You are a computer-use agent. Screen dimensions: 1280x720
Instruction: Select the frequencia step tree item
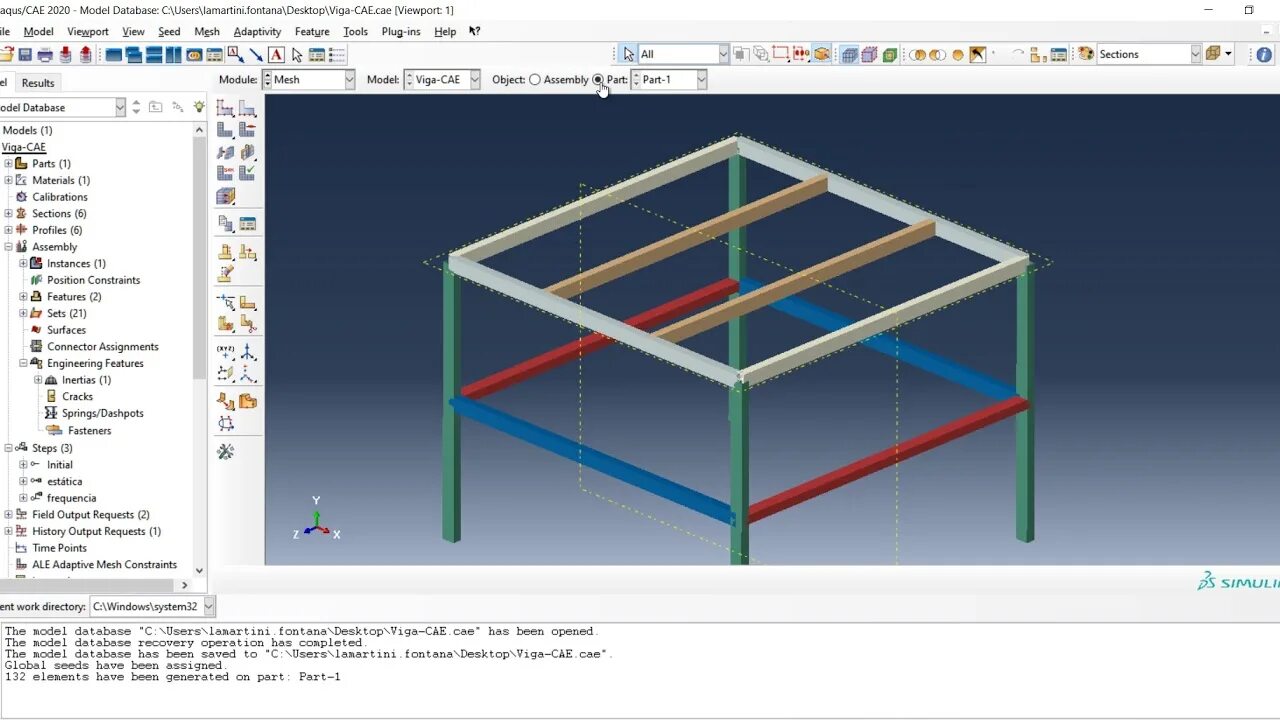pos(71,498)
